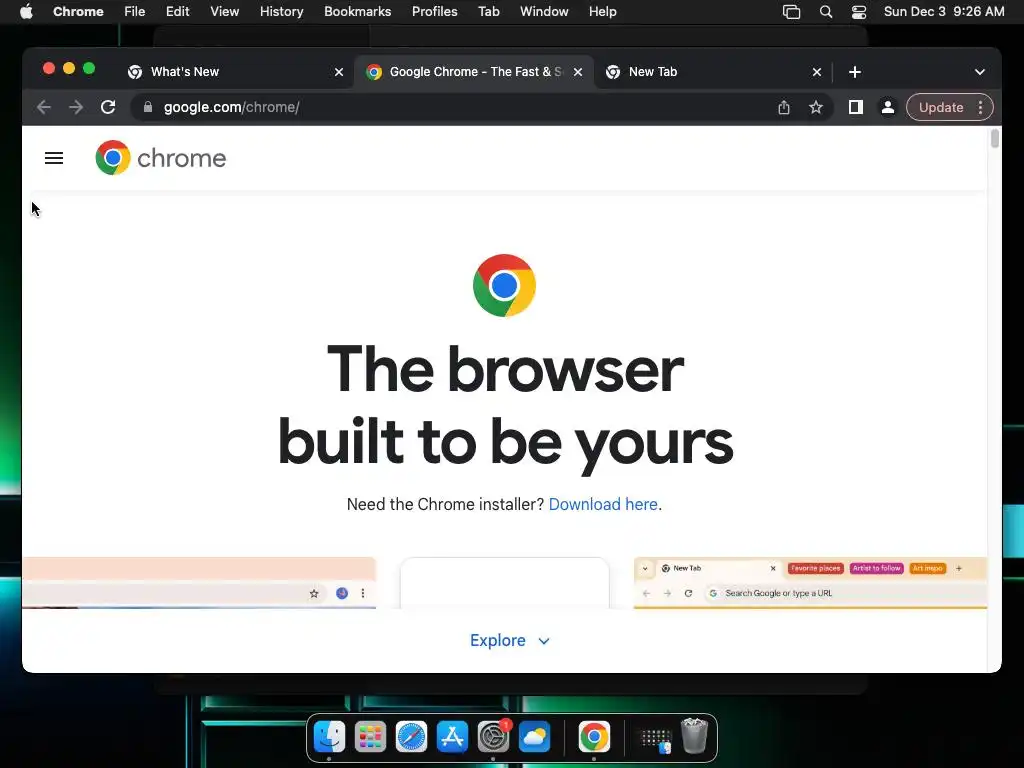
Task: Close the Google Chrome tab
Action: 578,72
